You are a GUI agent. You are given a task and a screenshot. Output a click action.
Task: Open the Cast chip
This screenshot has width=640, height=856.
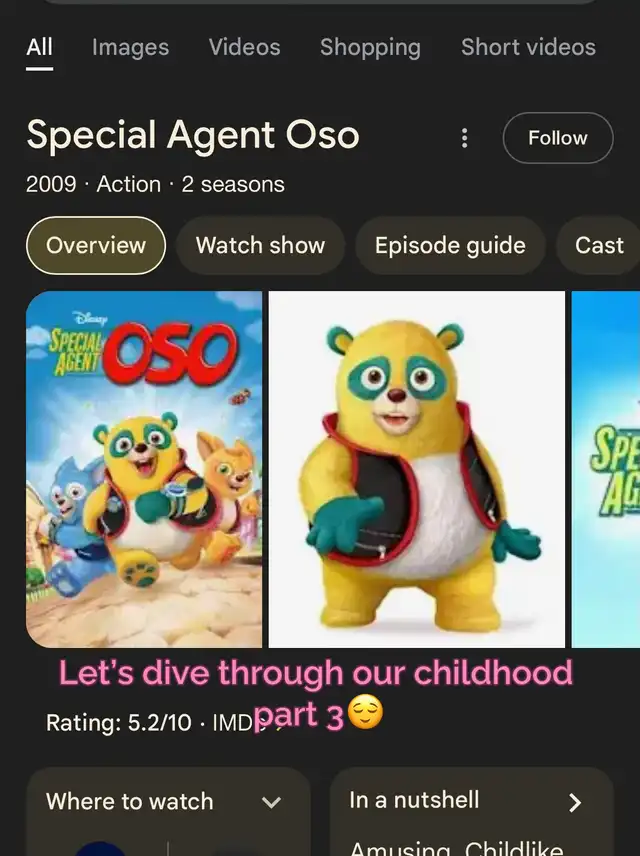(x=598, y=246)
